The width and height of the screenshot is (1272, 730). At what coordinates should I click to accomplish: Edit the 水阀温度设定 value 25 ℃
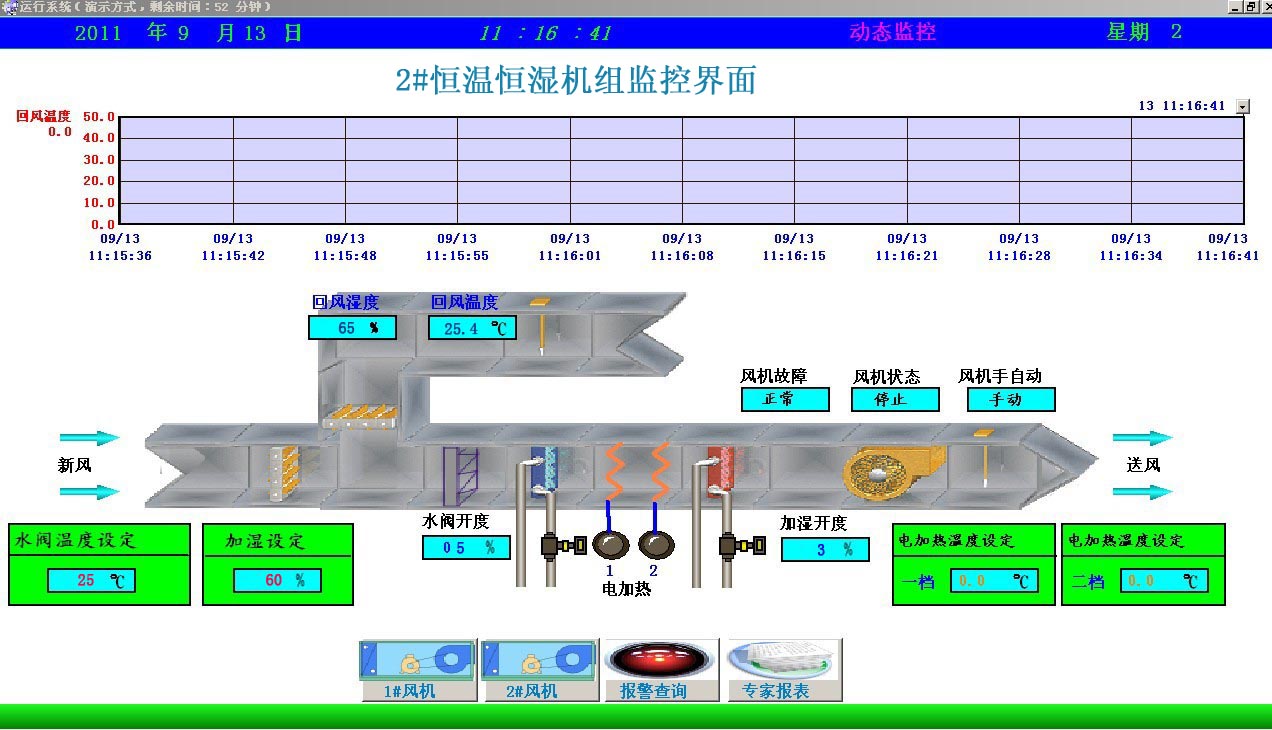91,580
